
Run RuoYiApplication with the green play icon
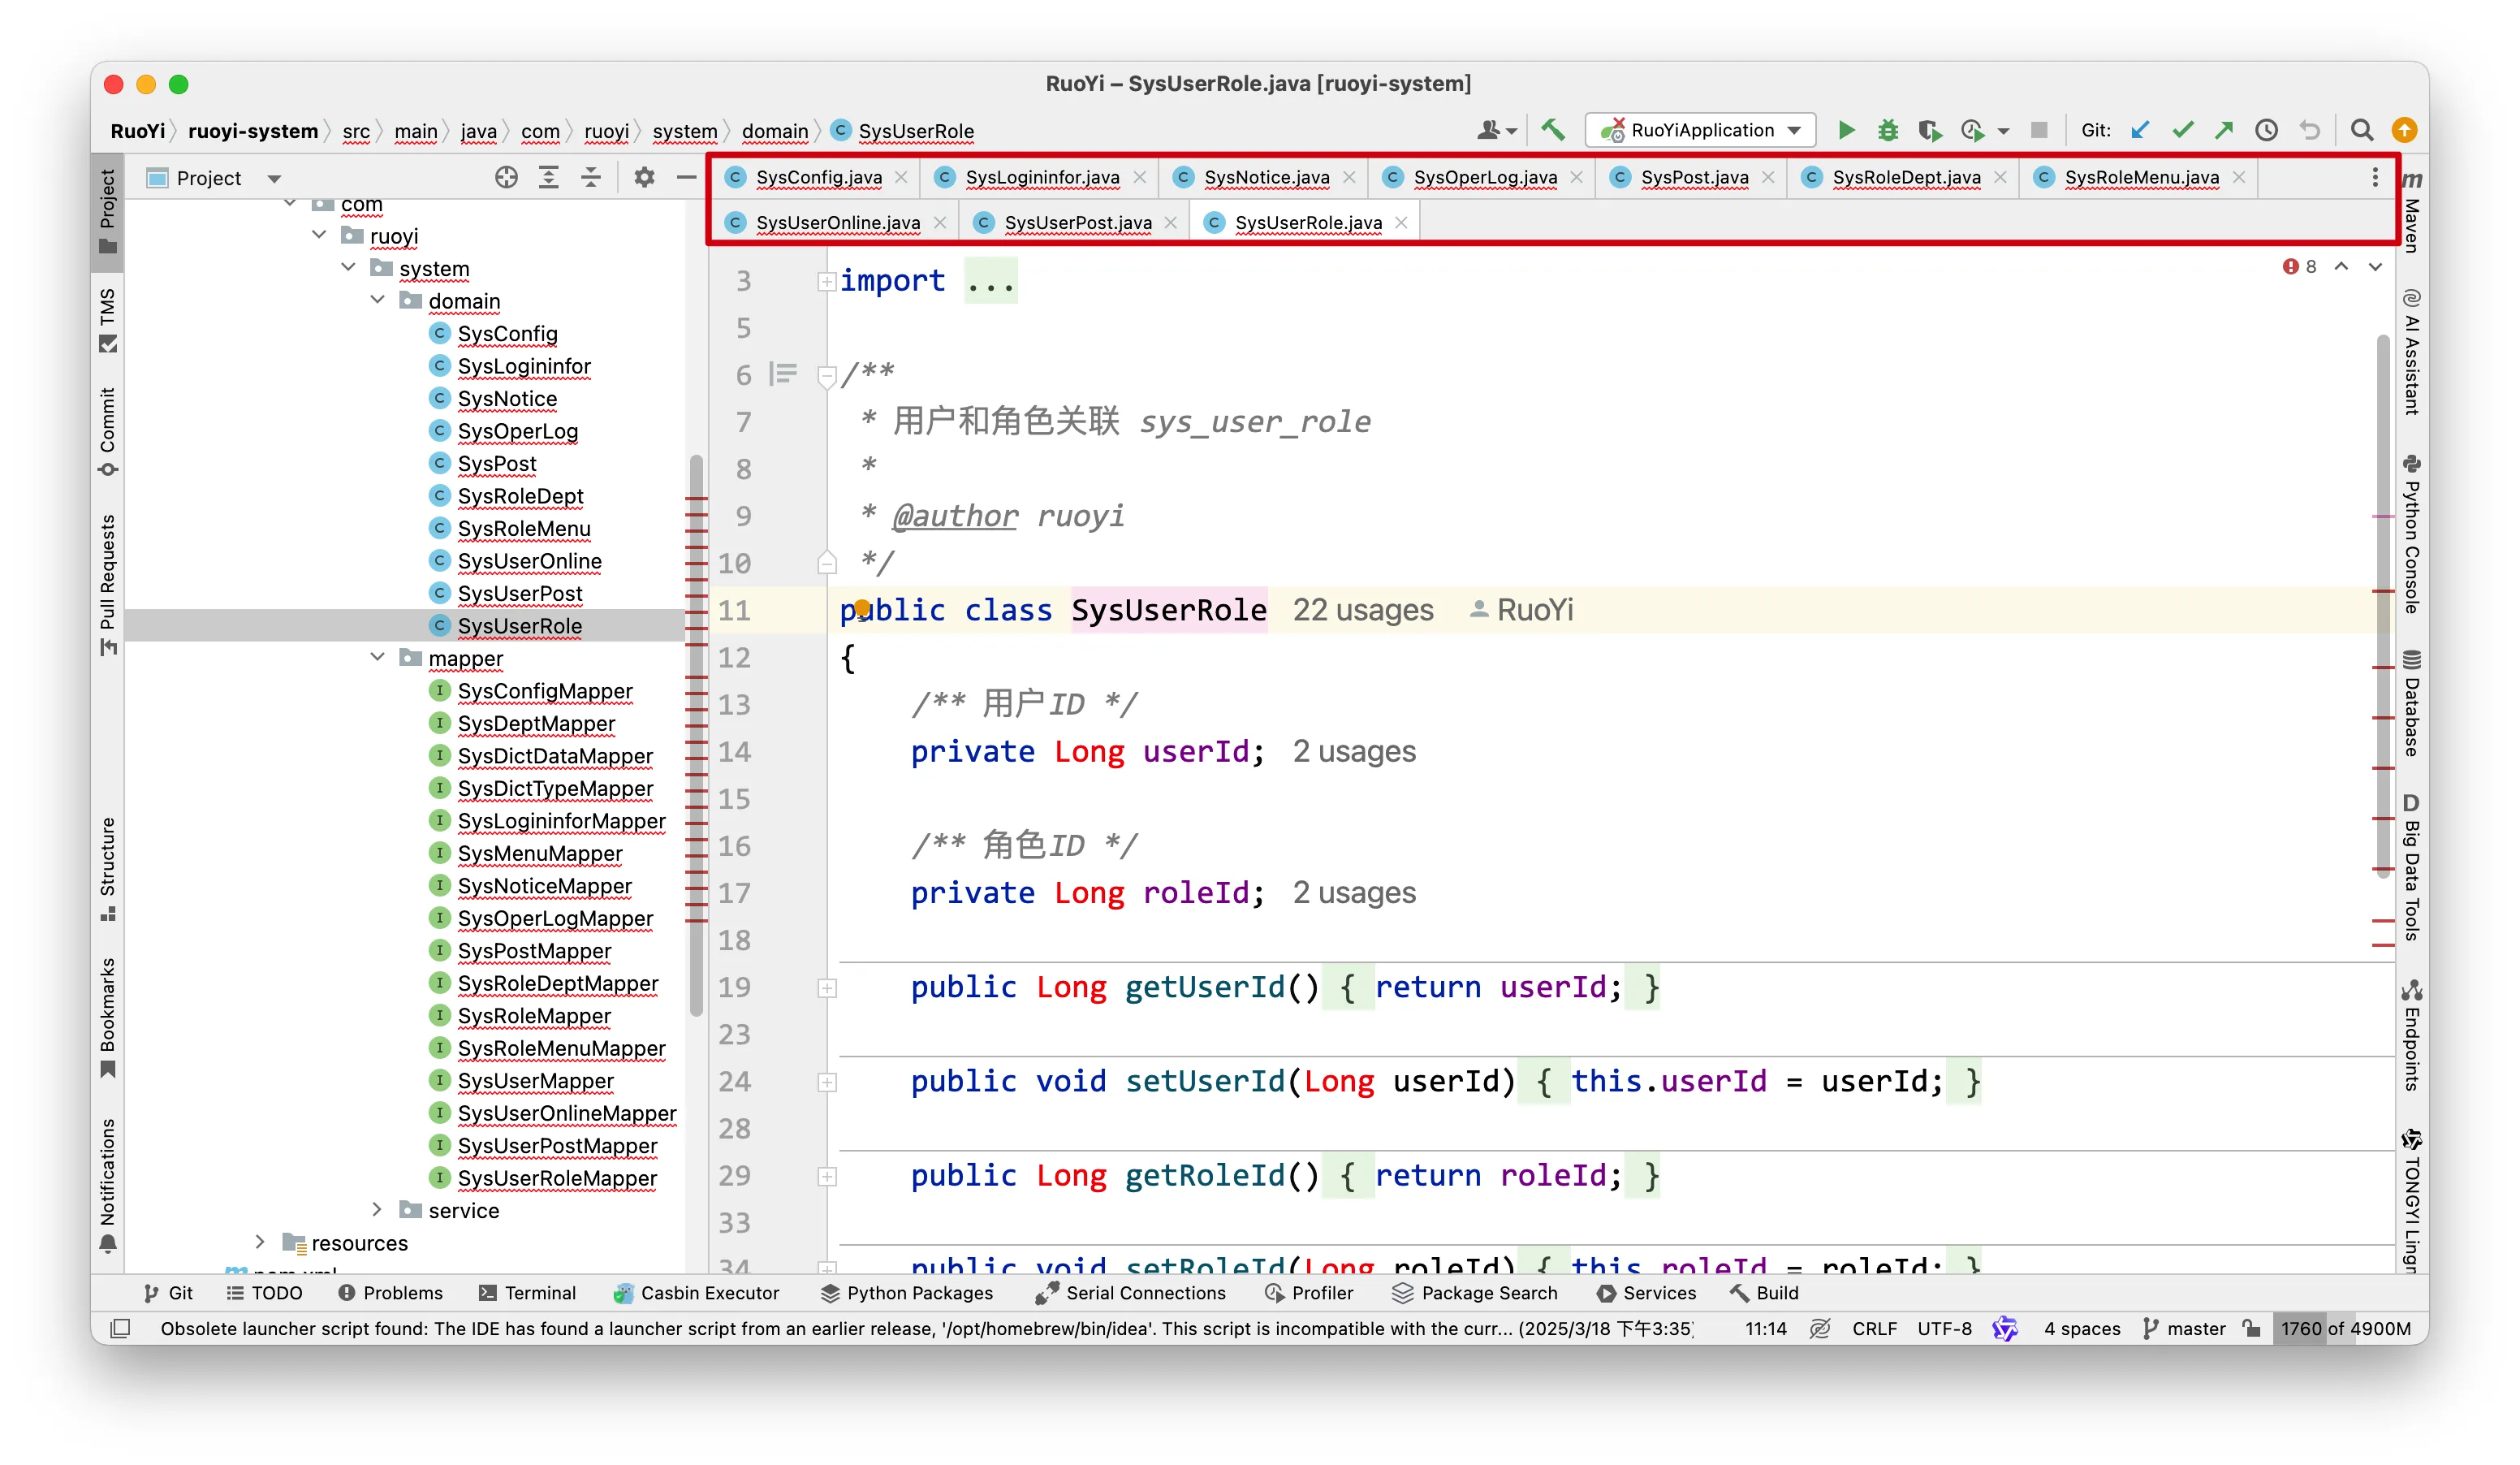tap(1846, 130)
